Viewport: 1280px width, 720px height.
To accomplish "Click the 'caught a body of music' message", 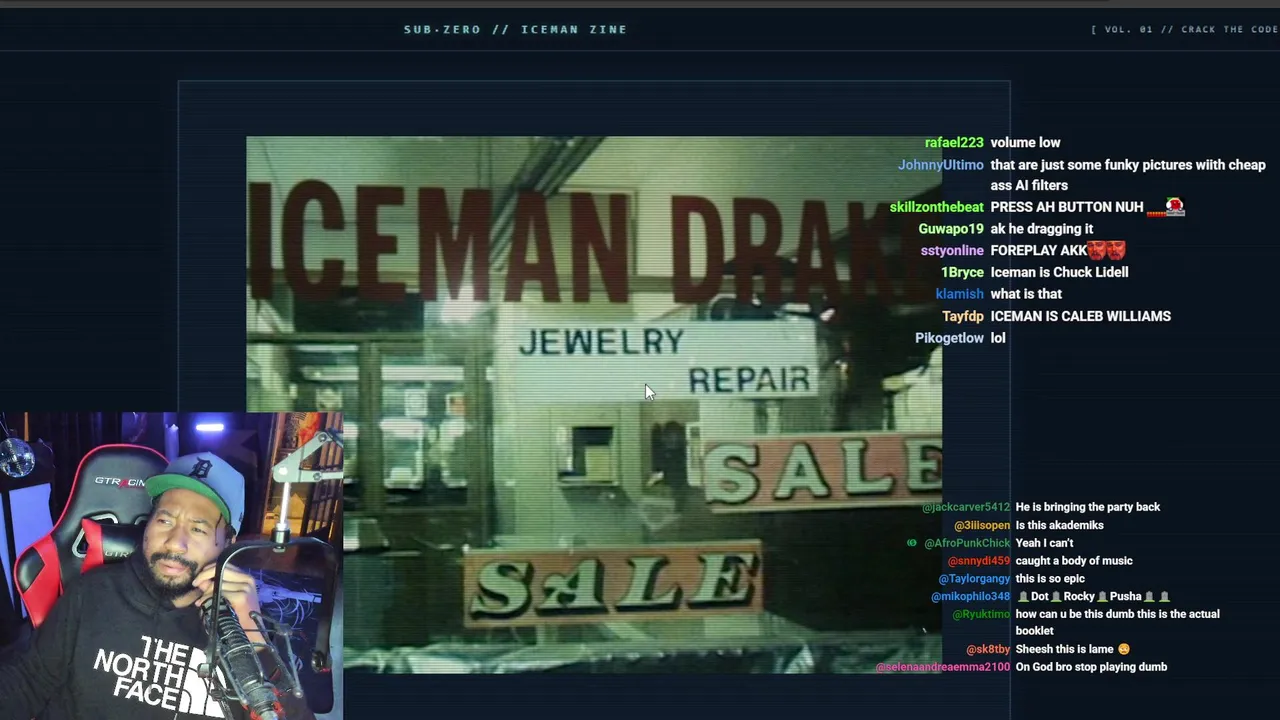I will click(1074, 561).
